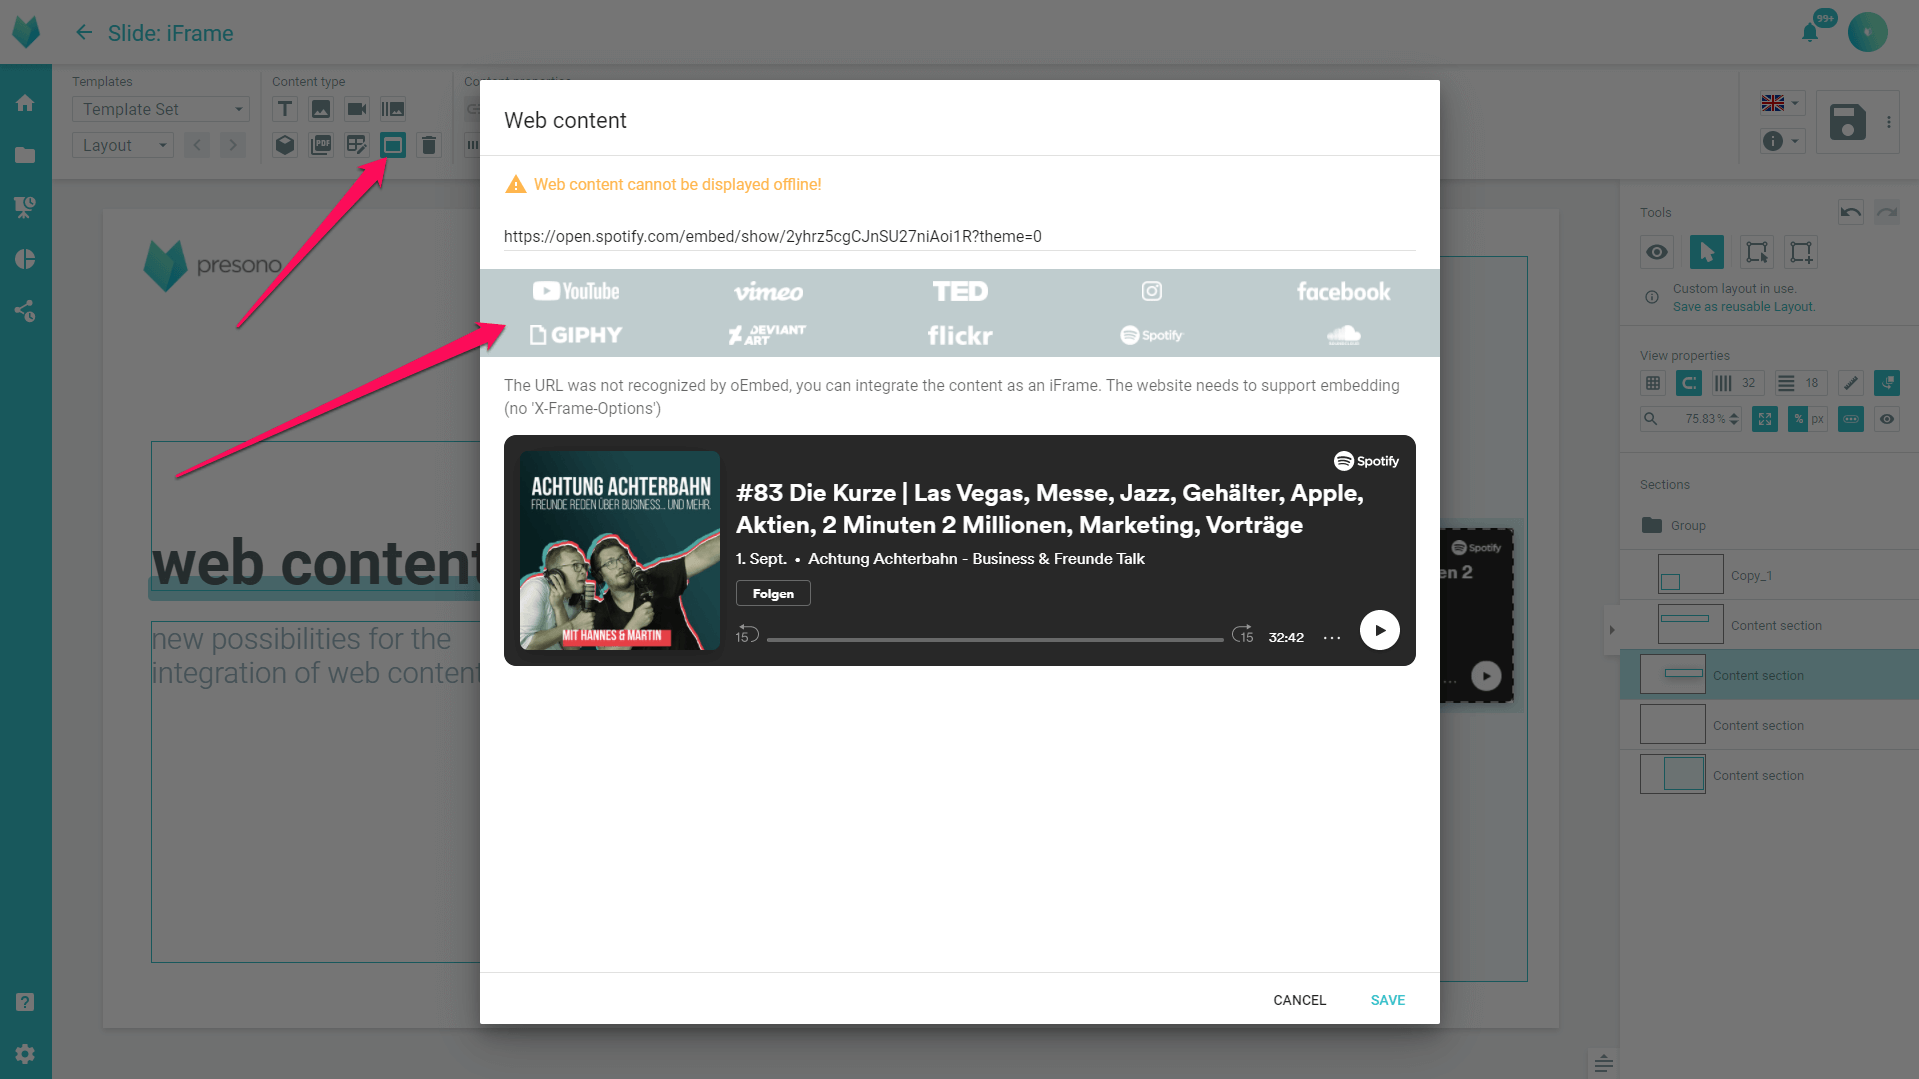
Task: Go back with the arrow beside Slide: iFrame
Action: tap(84, 33)
